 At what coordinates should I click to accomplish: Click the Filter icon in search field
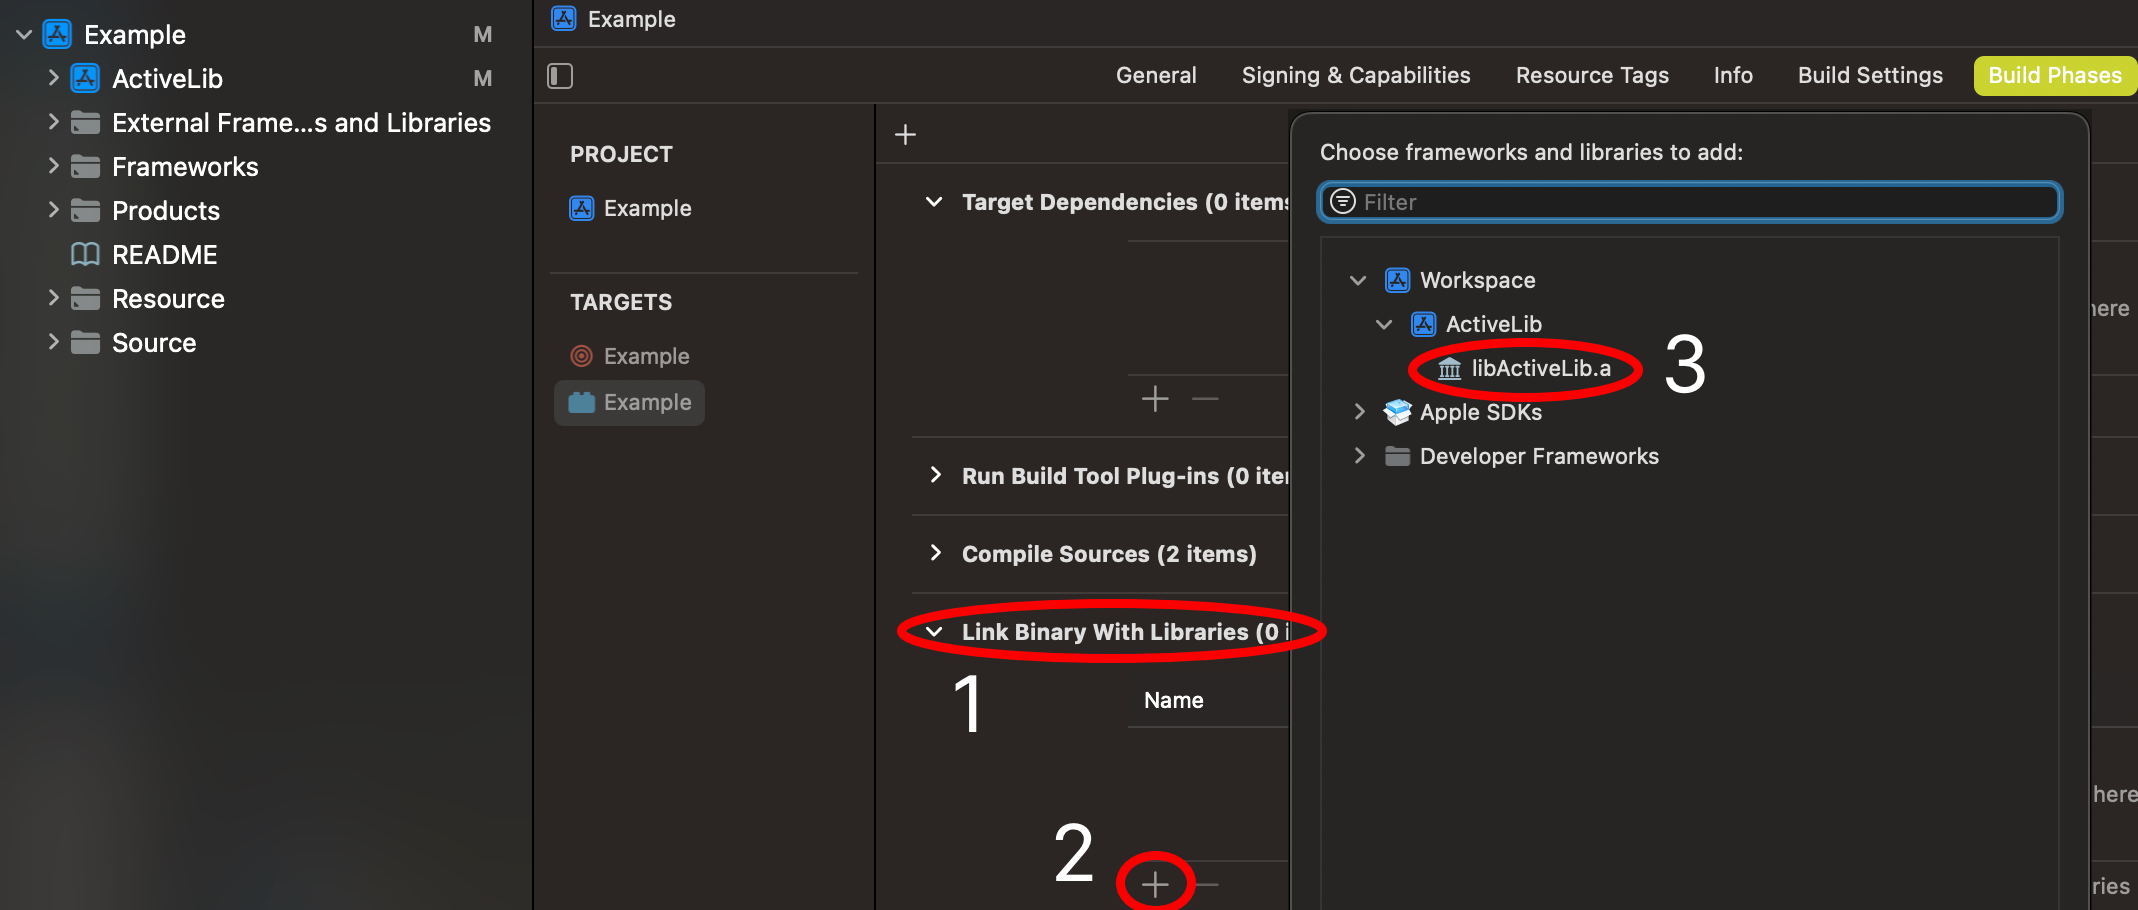(1343, 202)
